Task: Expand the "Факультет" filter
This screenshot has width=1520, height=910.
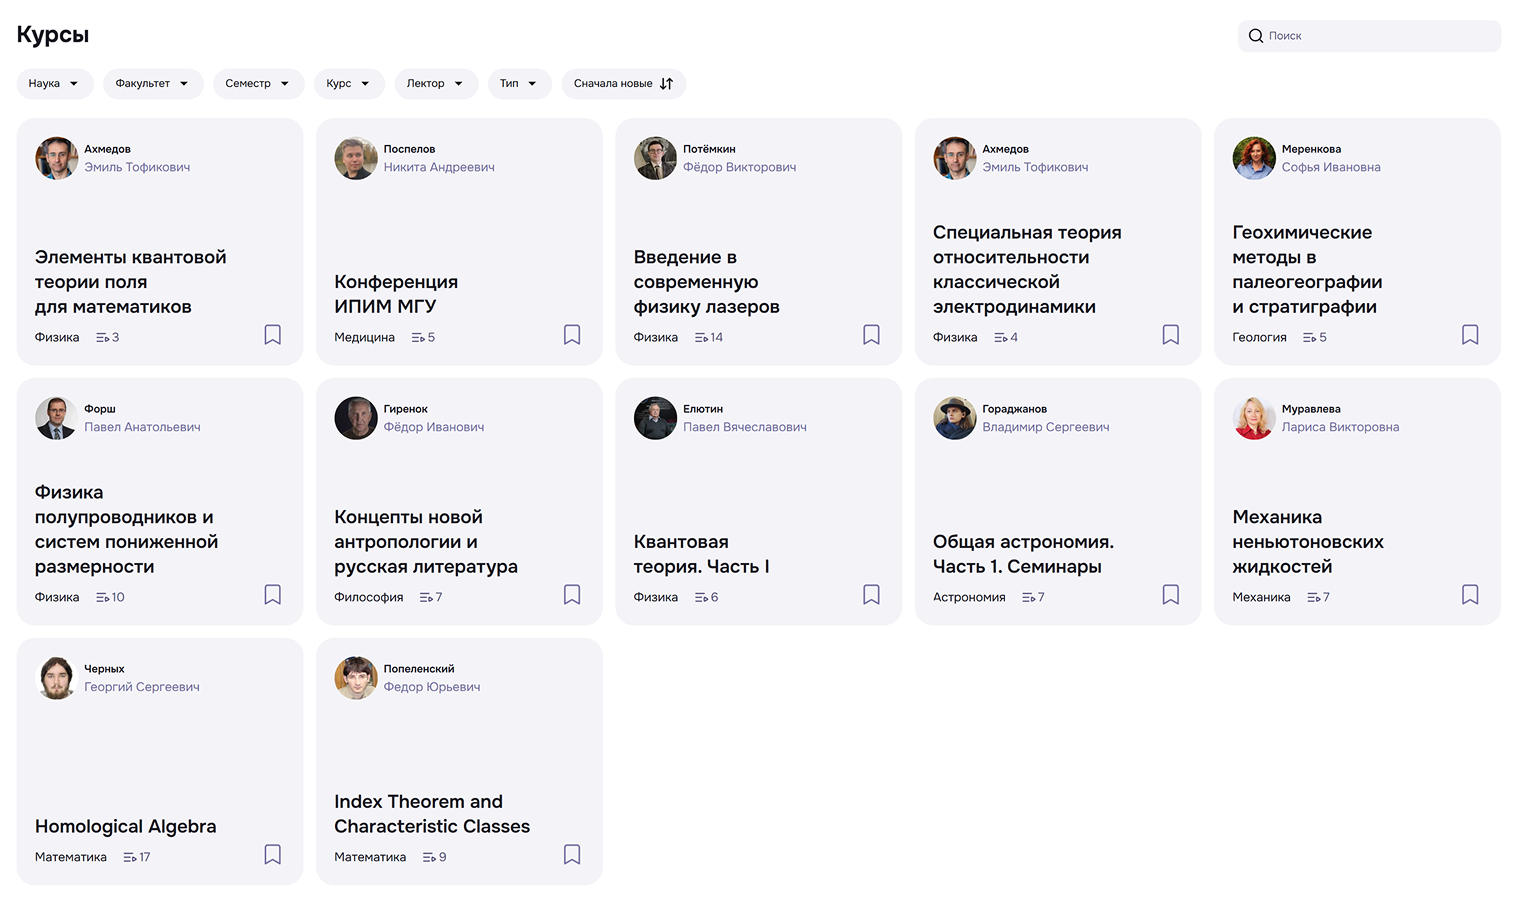Action: (x=152, y=84)
